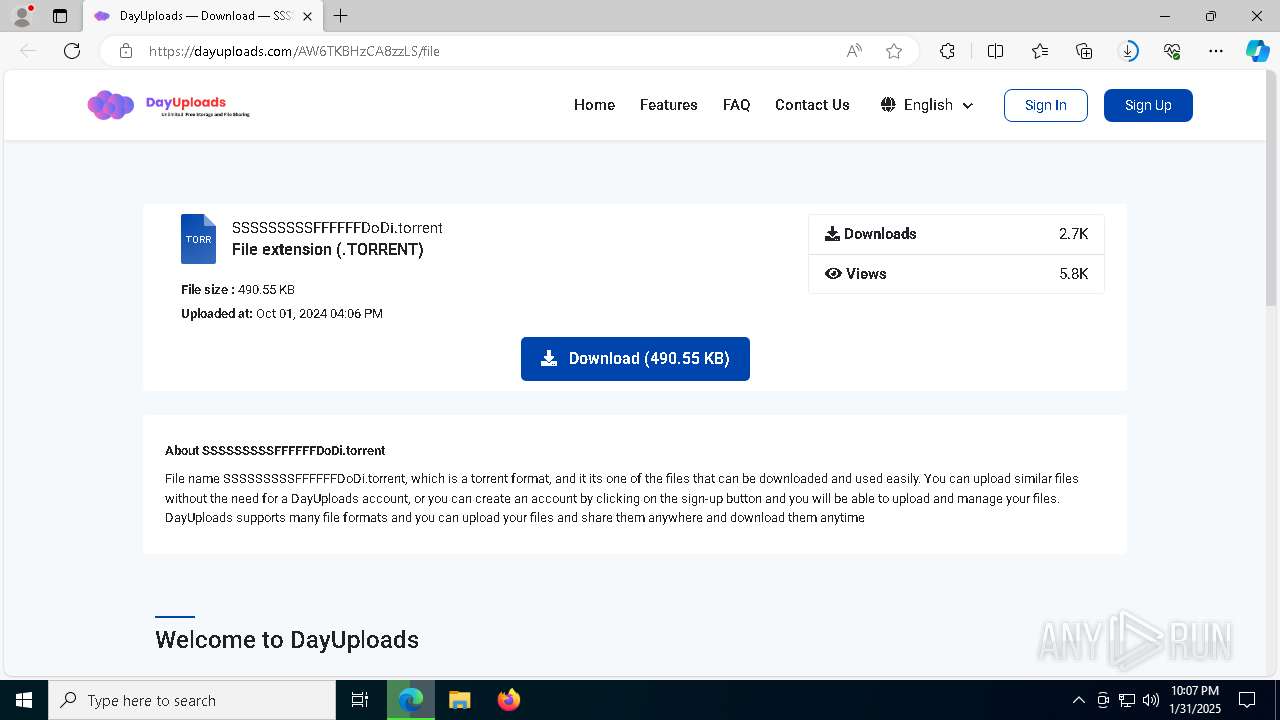This screenshot has height=720, width=1280.
Task: Open a new browser tab
Action: [341, 16]
